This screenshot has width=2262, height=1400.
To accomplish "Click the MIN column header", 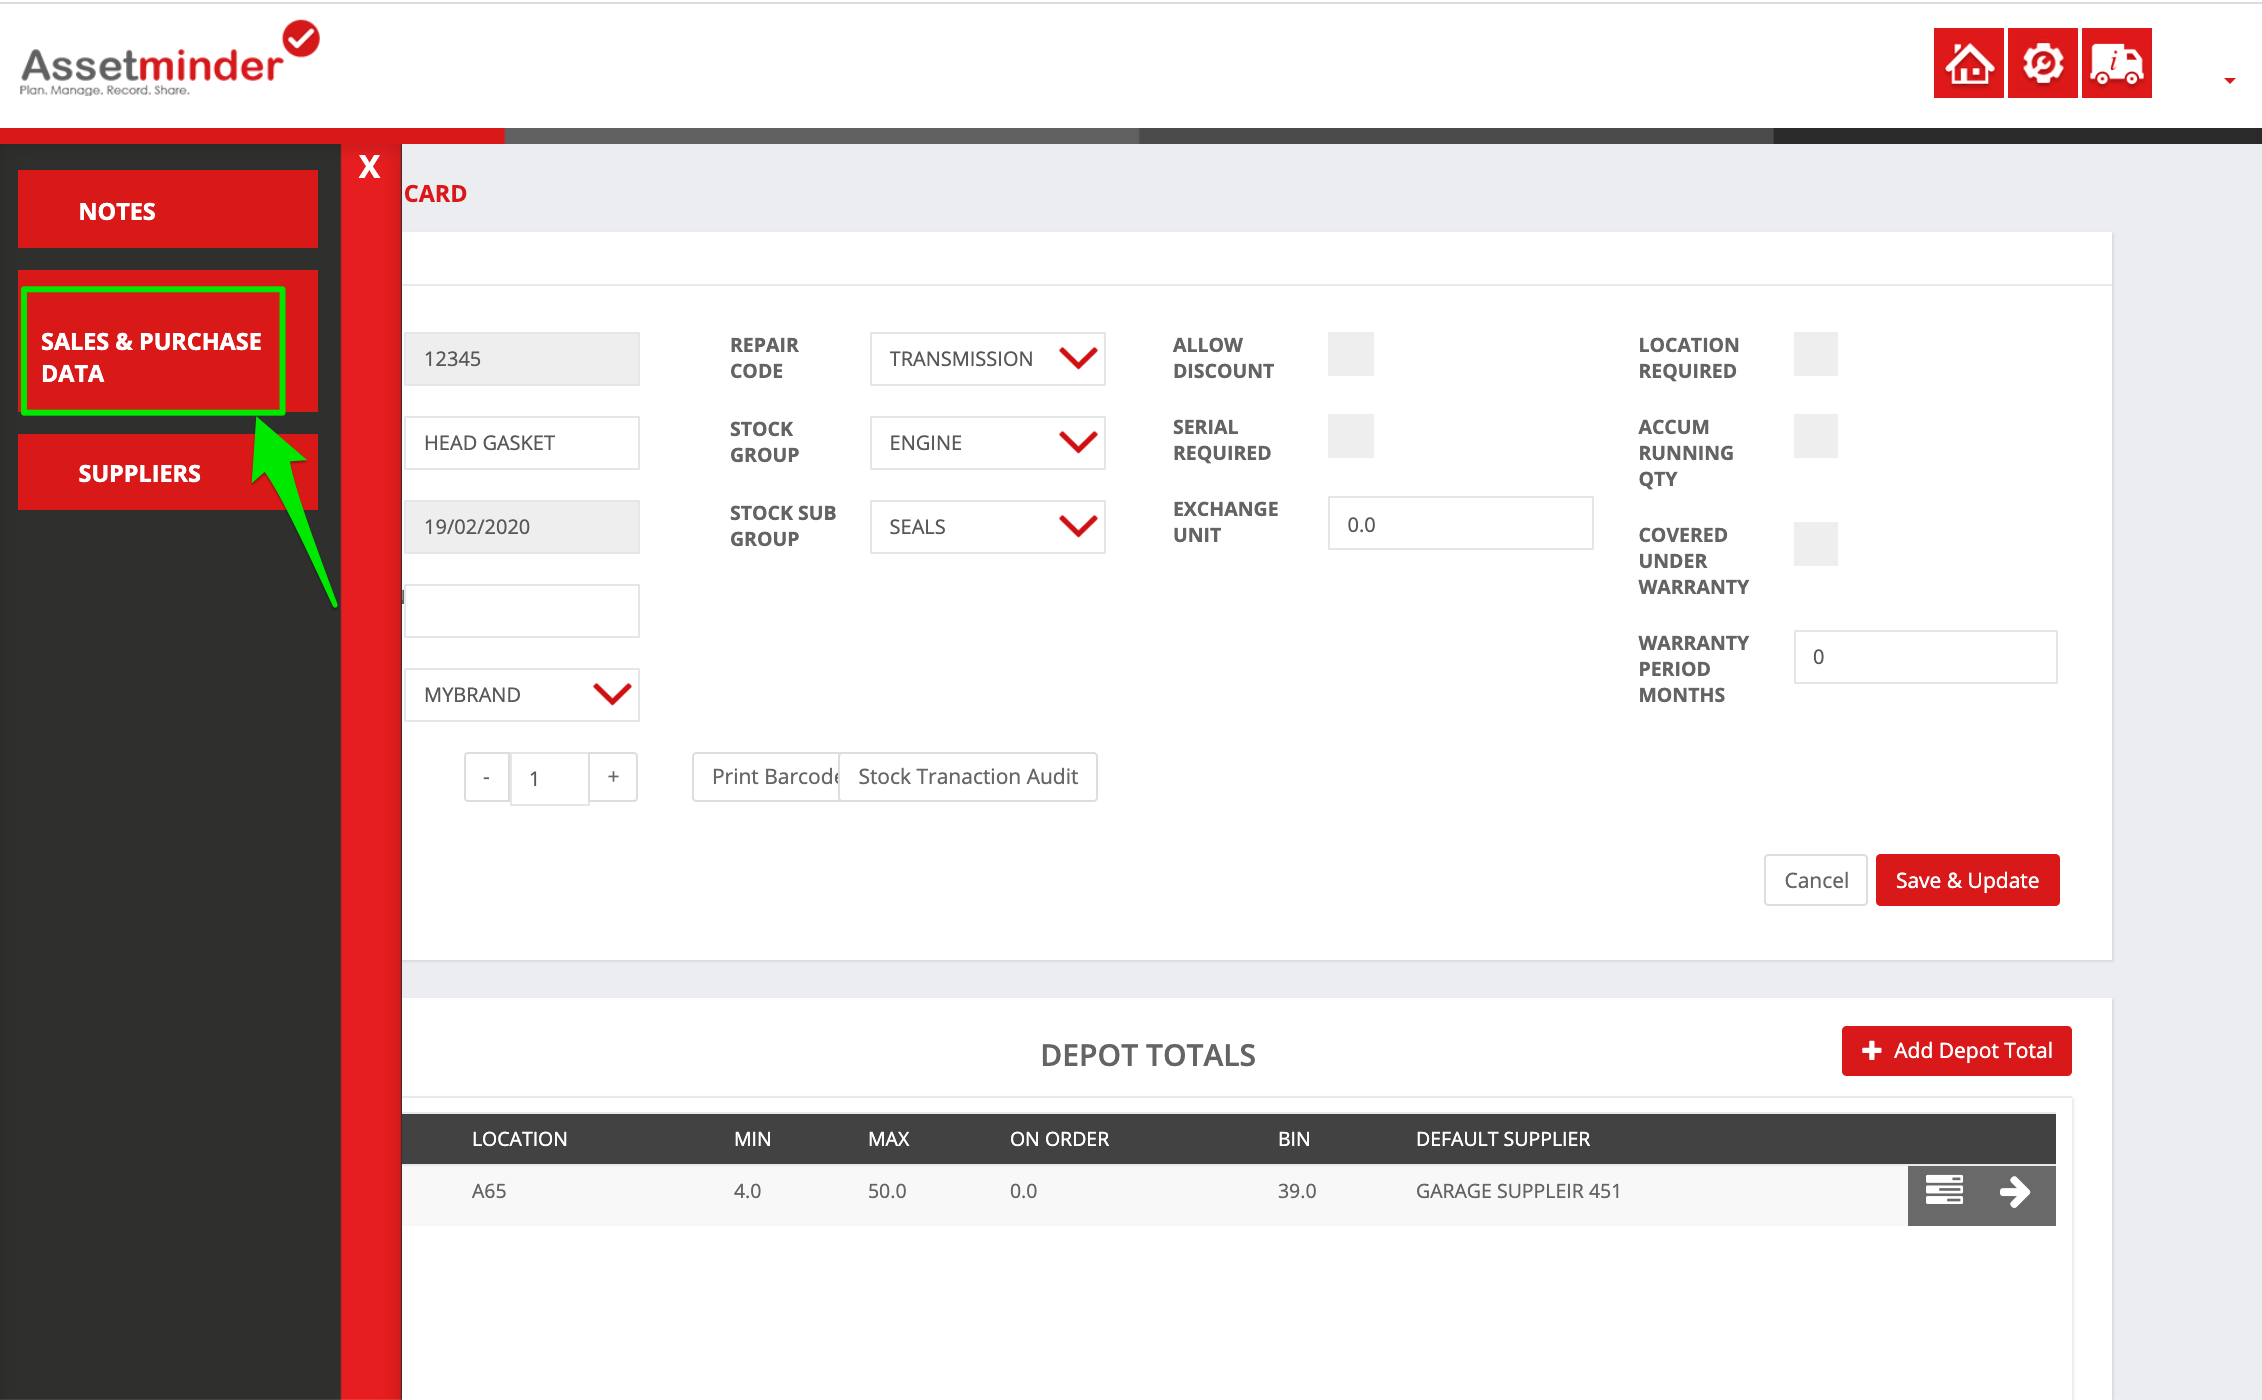I will pyautogui.click(x=752, y=1139).
